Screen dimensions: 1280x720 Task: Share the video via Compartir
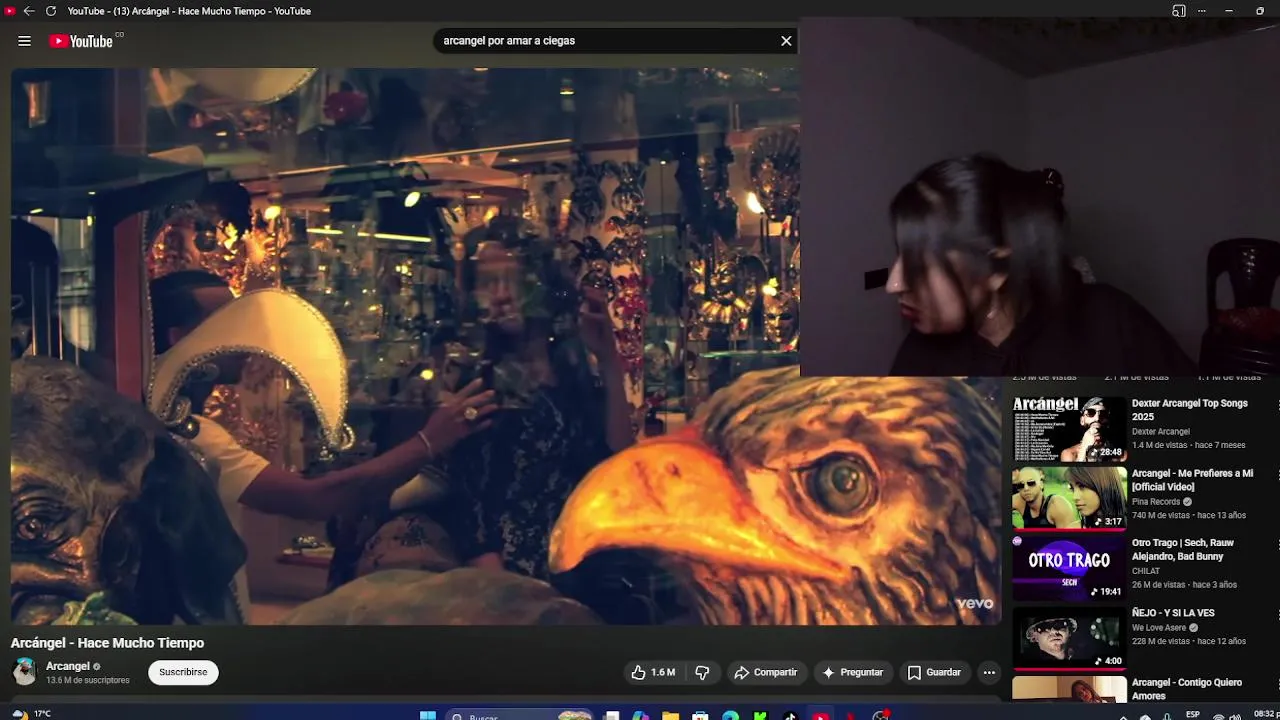click(766, 672)
